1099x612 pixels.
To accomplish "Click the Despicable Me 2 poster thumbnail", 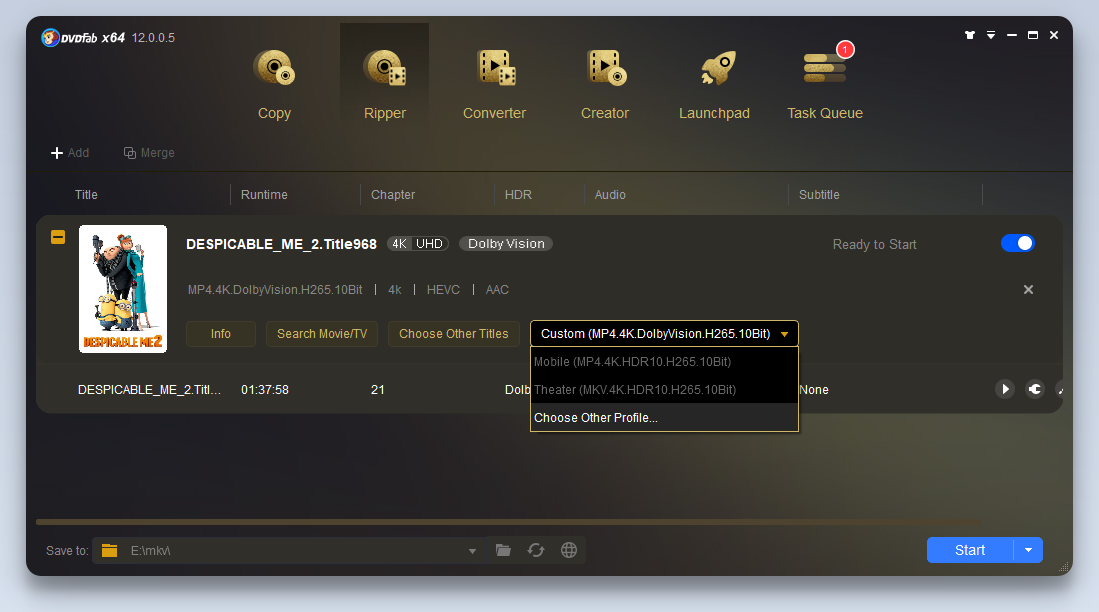I will click(123, 288).
